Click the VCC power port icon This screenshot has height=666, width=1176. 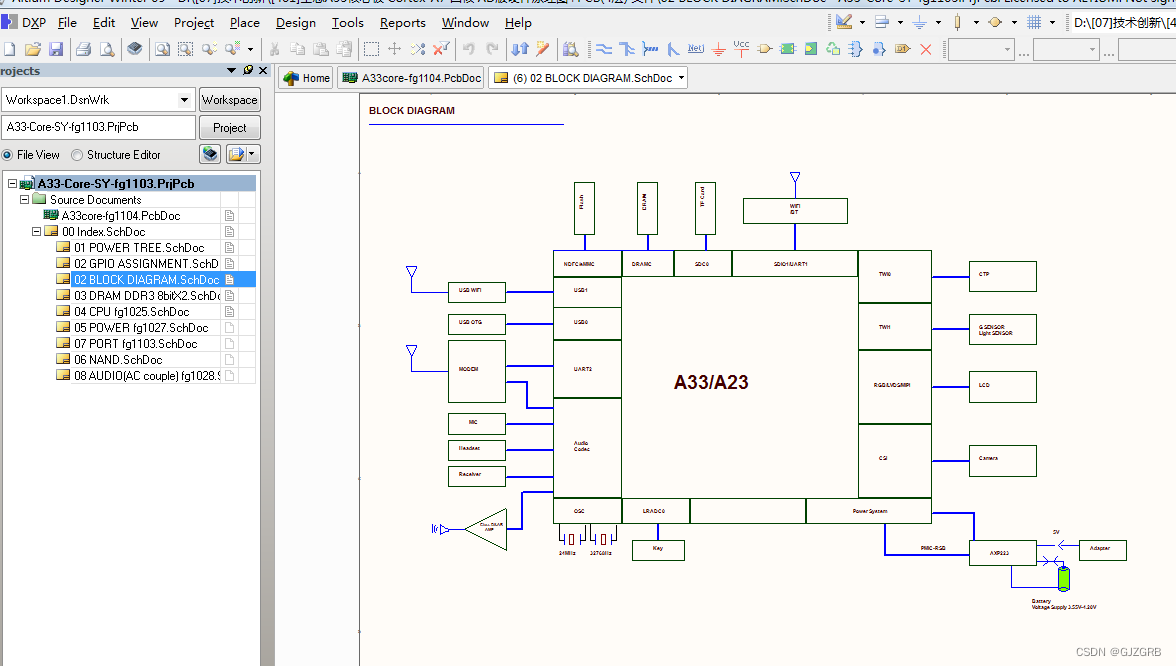(741, 47)
